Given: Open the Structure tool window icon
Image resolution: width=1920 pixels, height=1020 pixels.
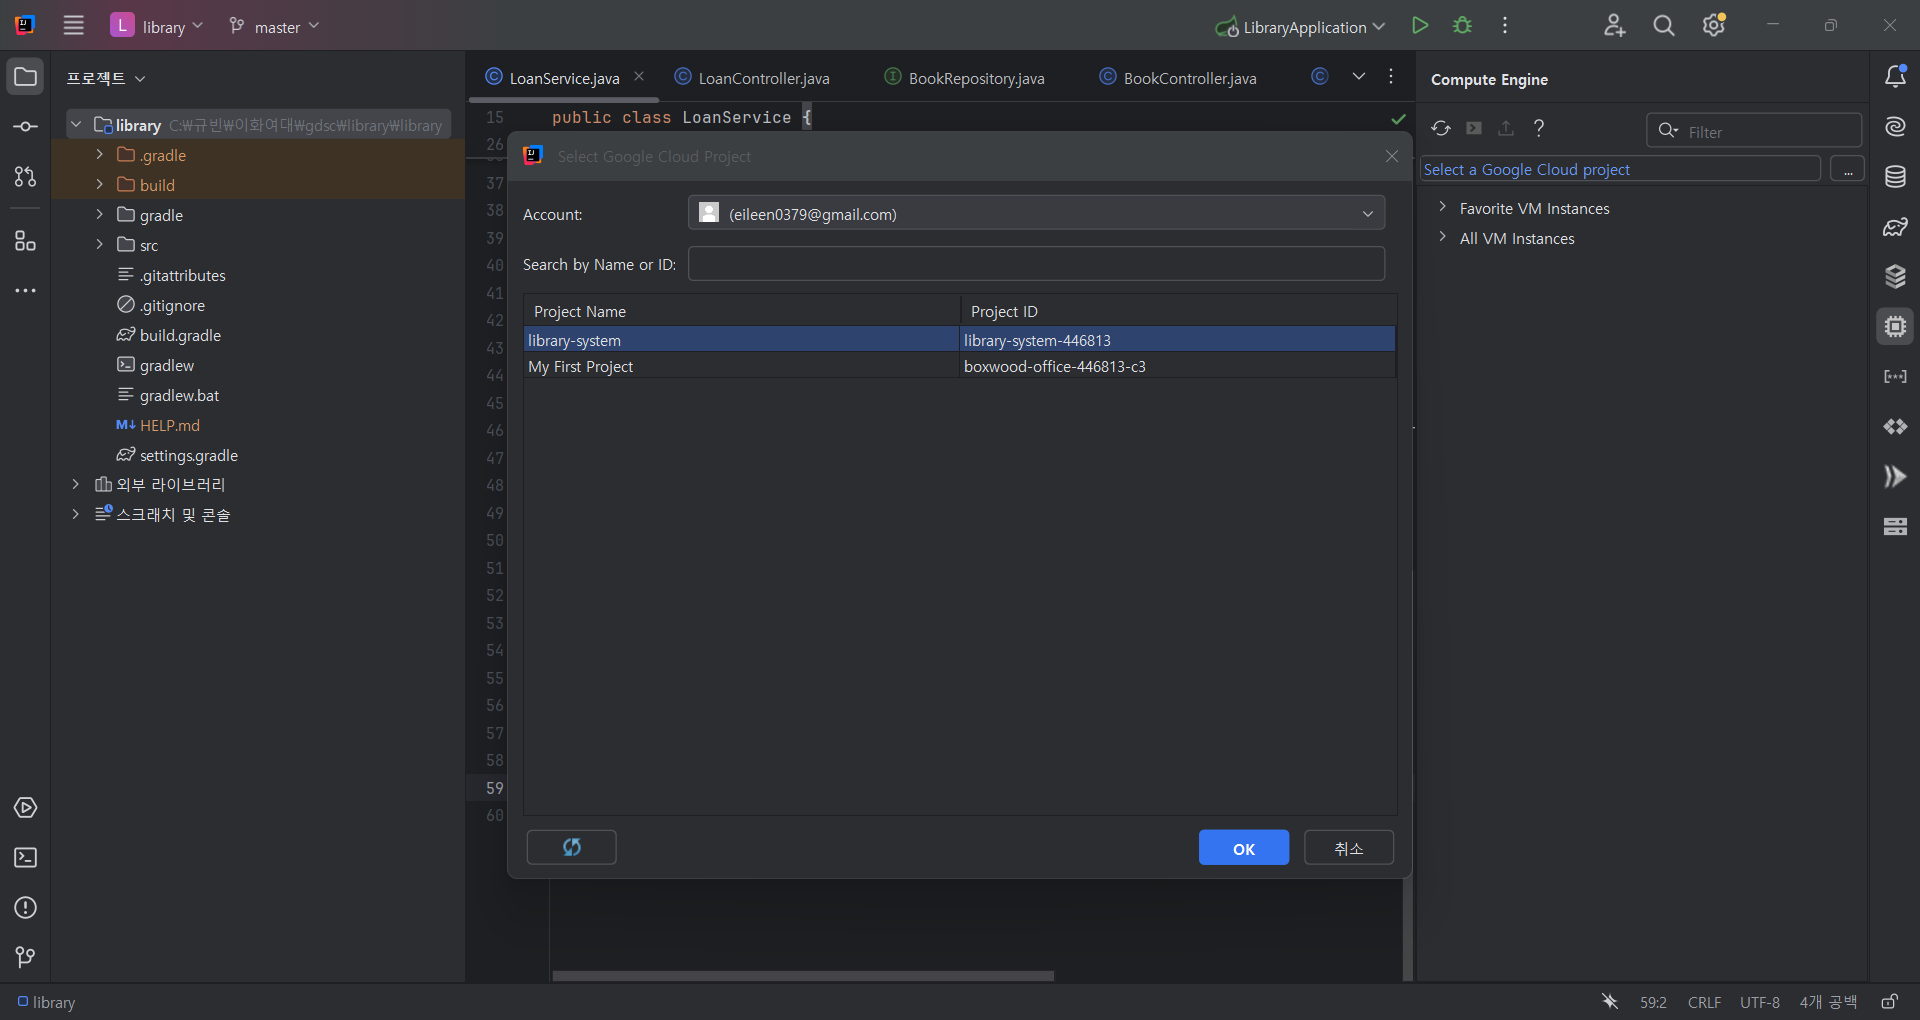Looking at the screenshot, I should [26, 241].
